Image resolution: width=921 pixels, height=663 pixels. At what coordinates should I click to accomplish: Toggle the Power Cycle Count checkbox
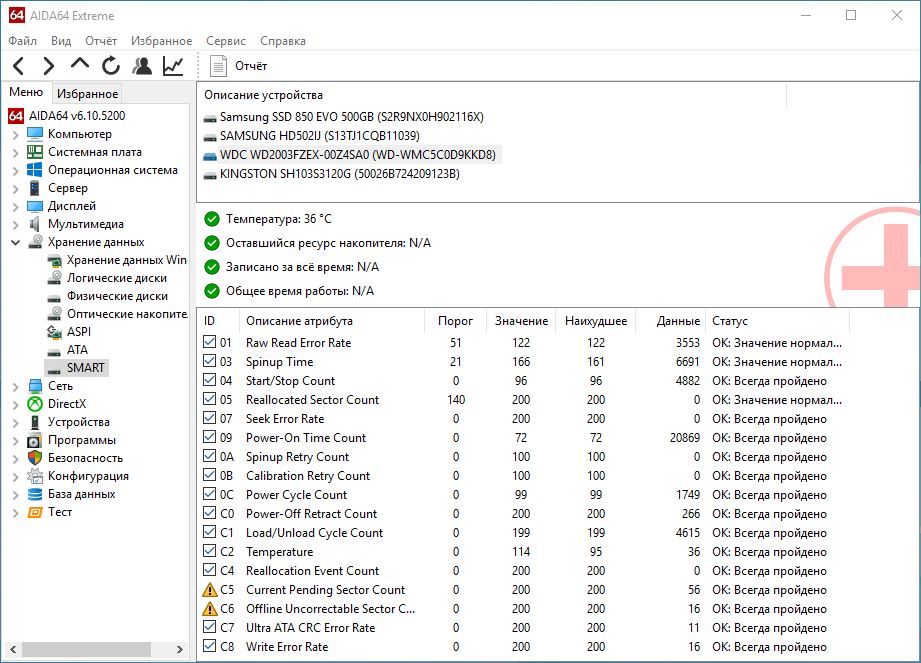(x=209, y=493)
